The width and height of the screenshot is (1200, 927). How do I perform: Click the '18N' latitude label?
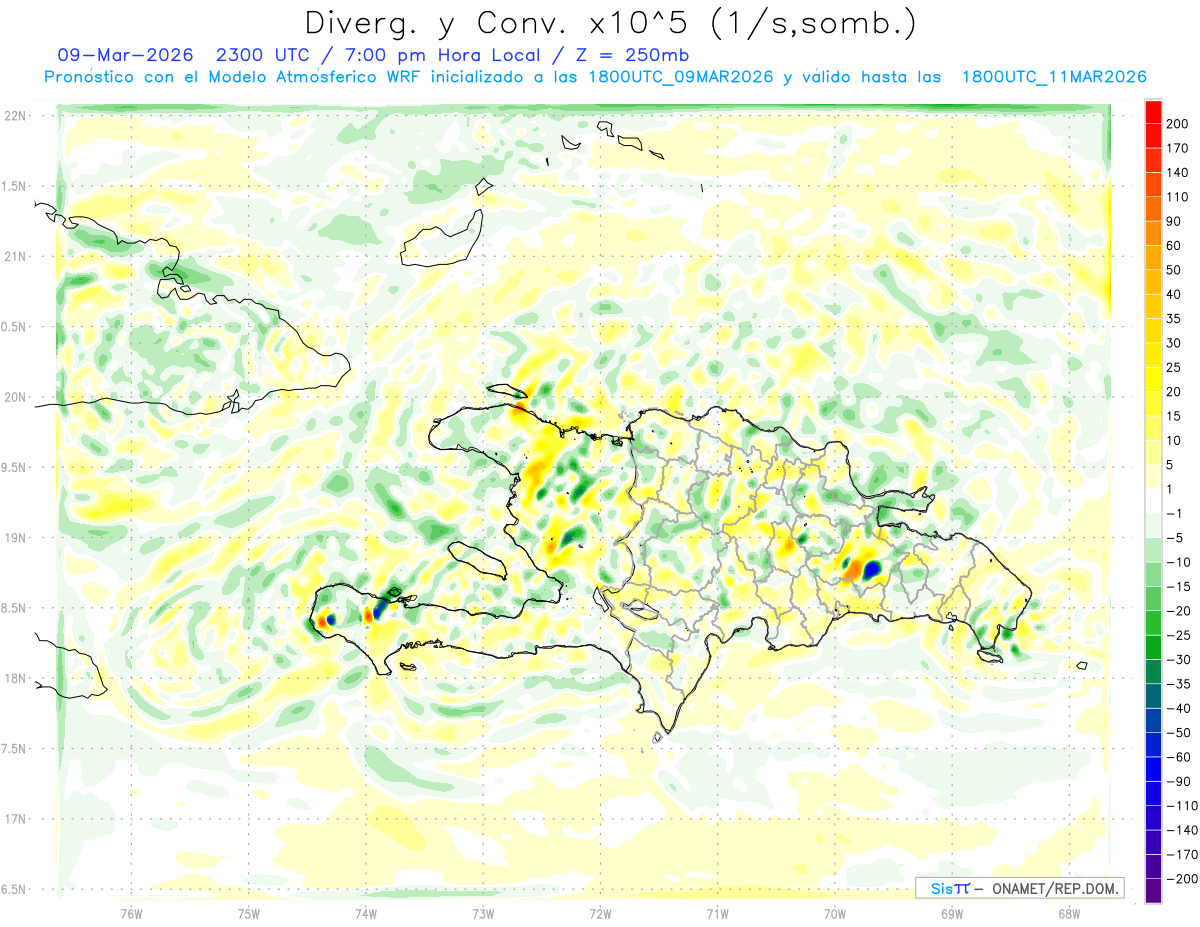coord(14,678)
